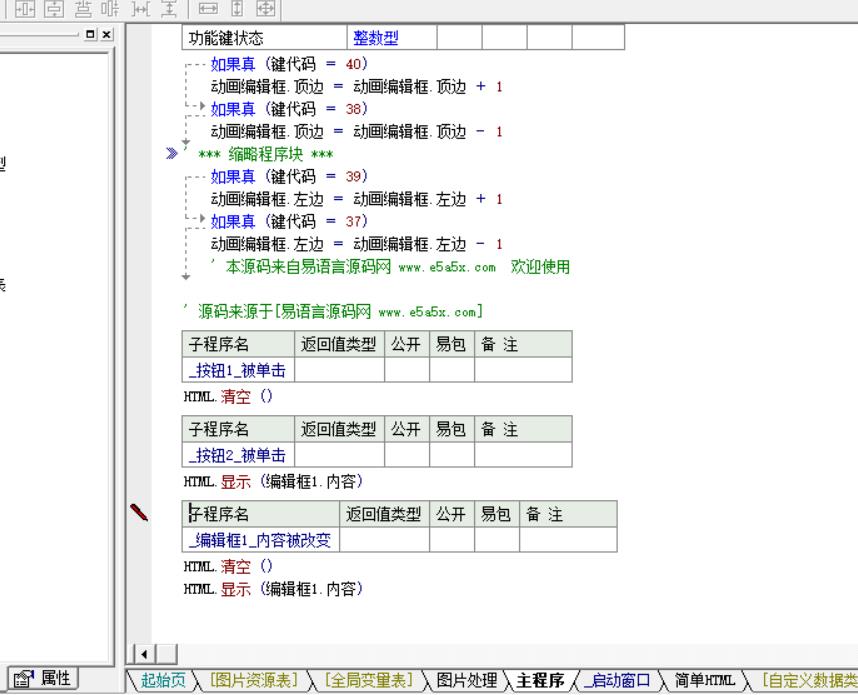
Task: Click the subroutine name _按钮1_被单击
Action: coord(237,370)
